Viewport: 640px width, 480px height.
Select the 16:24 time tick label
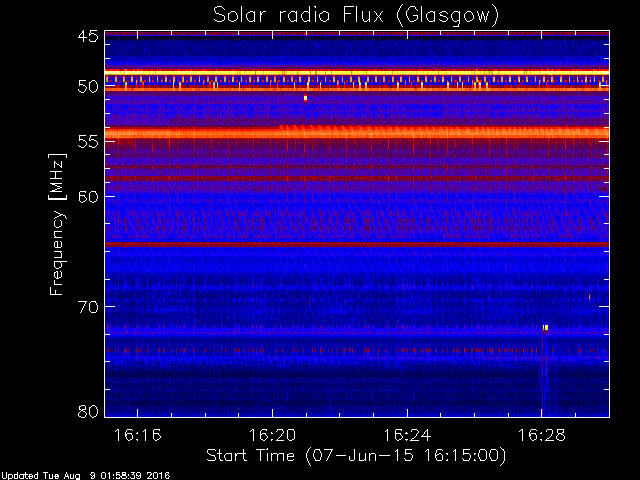coord(405,436)
